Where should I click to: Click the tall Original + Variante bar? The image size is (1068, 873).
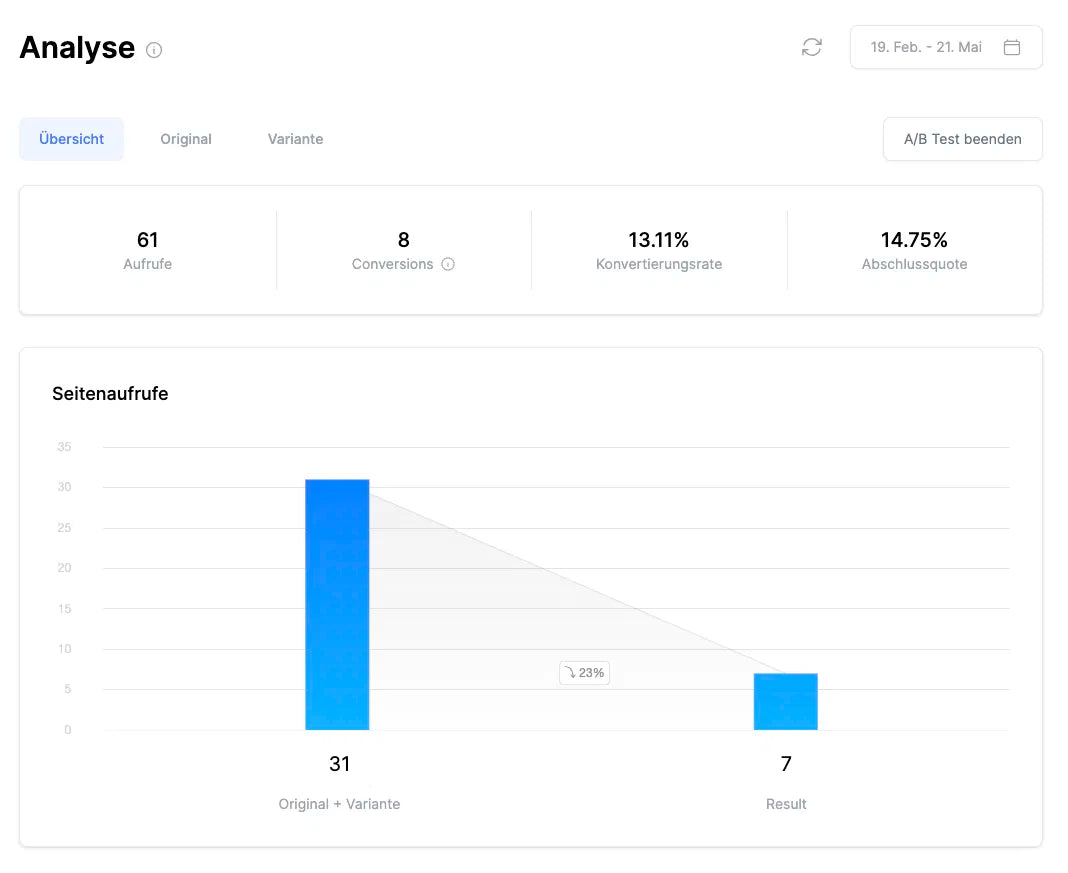[337, 605]
